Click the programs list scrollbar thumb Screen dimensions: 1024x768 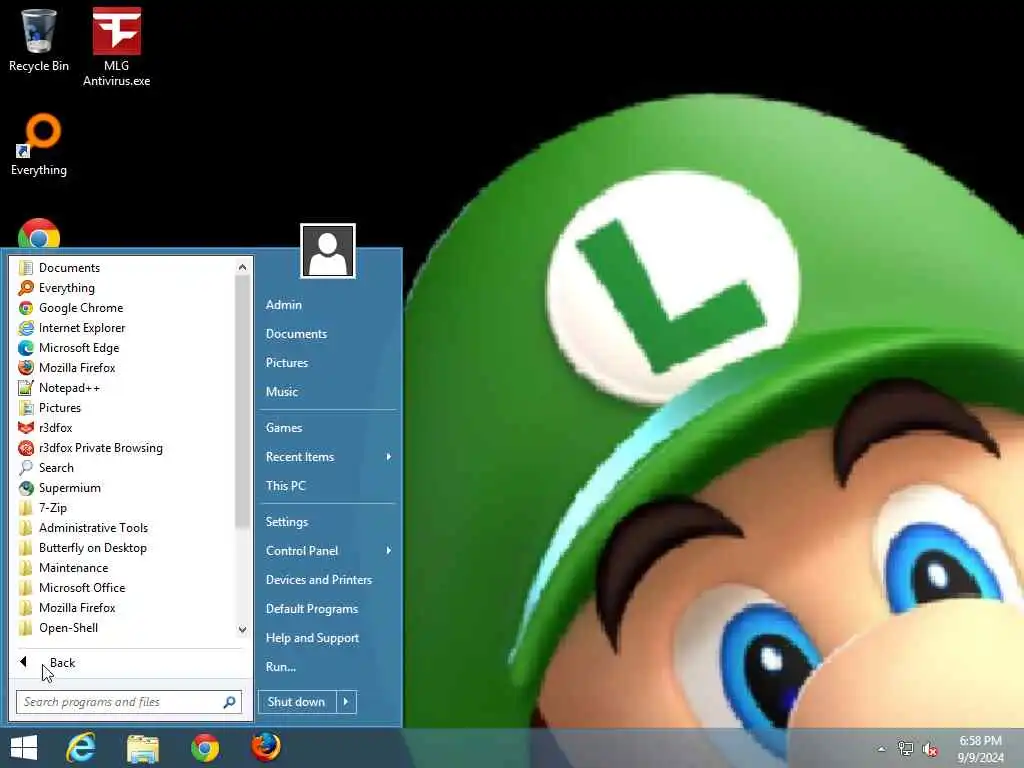pos(242,401)
